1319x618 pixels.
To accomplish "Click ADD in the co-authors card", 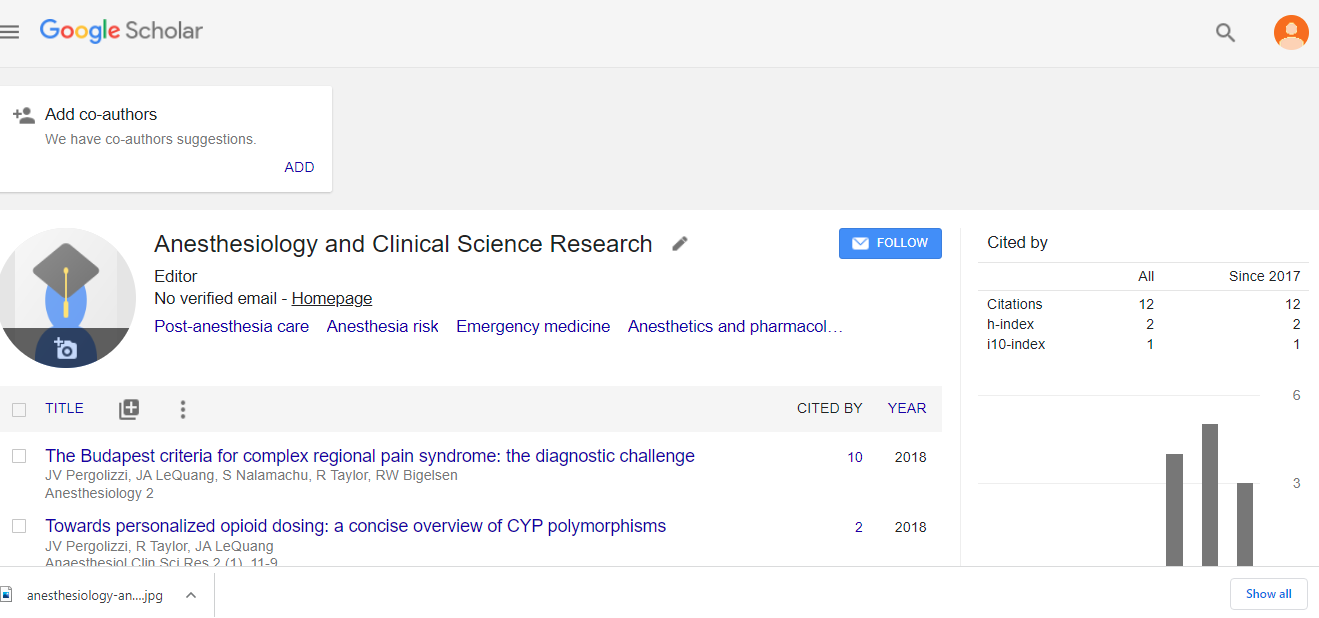I will (299, 167).
